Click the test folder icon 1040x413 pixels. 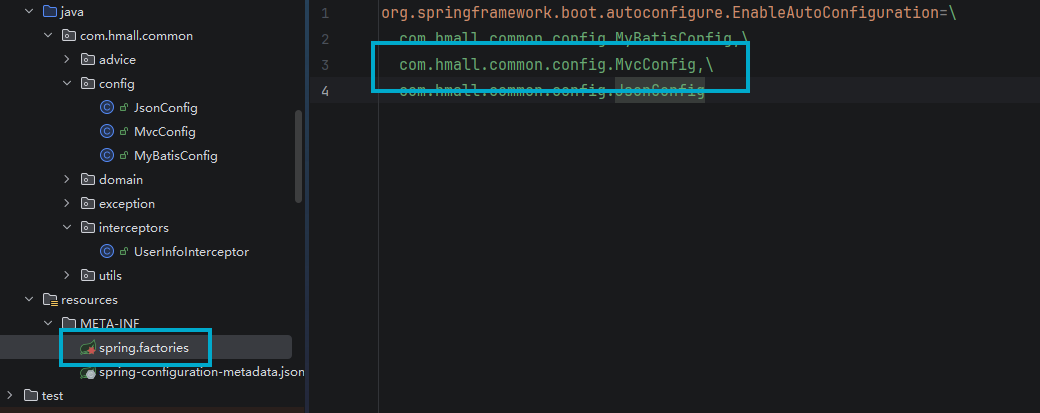point(31,396)
